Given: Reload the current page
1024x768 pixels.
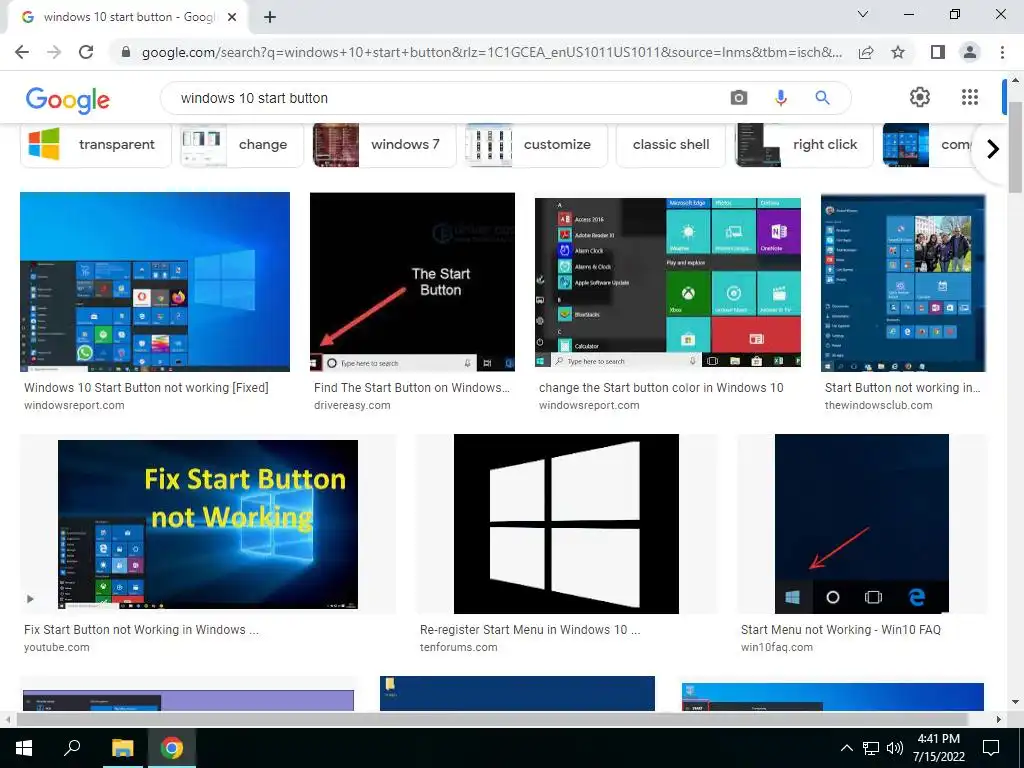Looking at the screenshot, I should click(x=86, y=52).
